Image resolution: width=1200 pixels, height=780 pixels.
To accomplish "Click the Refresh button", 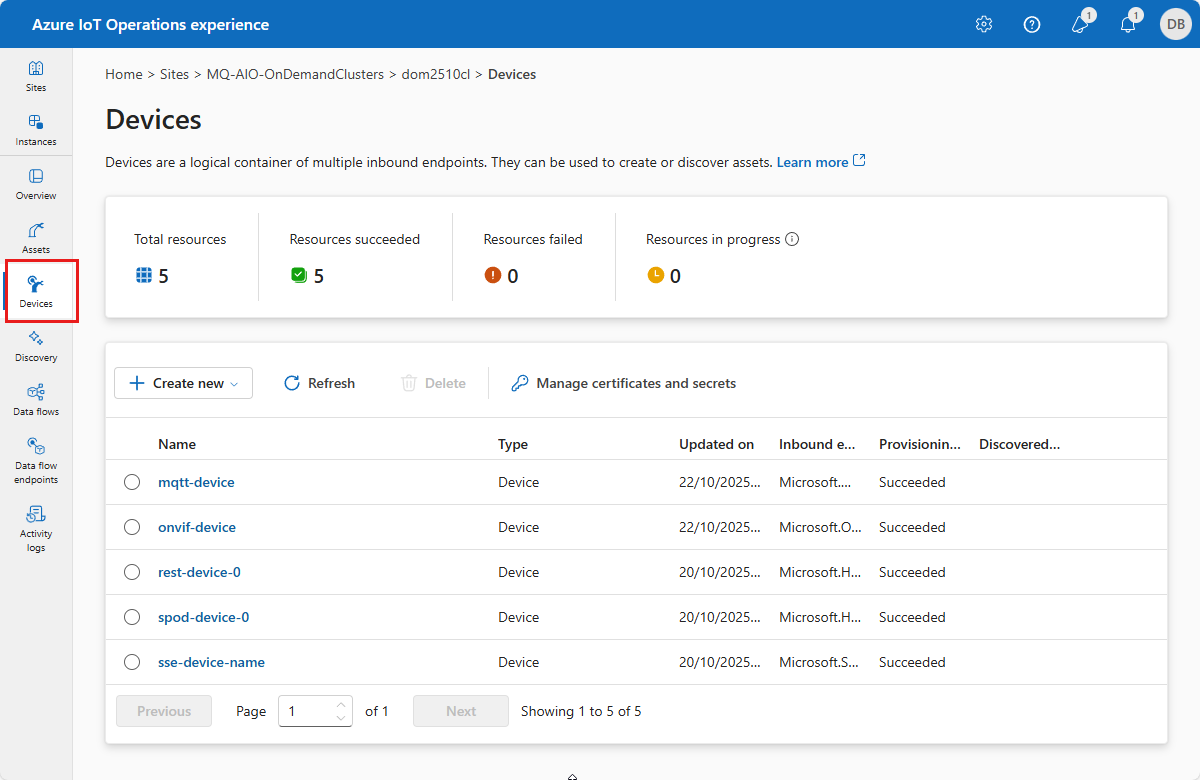I will pyautogui.click(x=320, y=383).
